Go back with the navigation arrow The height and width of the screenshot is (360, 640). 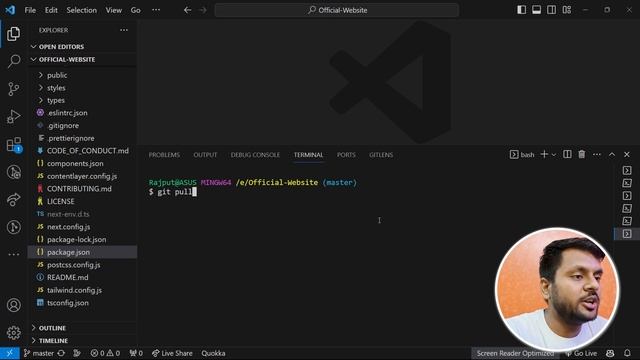187,10
